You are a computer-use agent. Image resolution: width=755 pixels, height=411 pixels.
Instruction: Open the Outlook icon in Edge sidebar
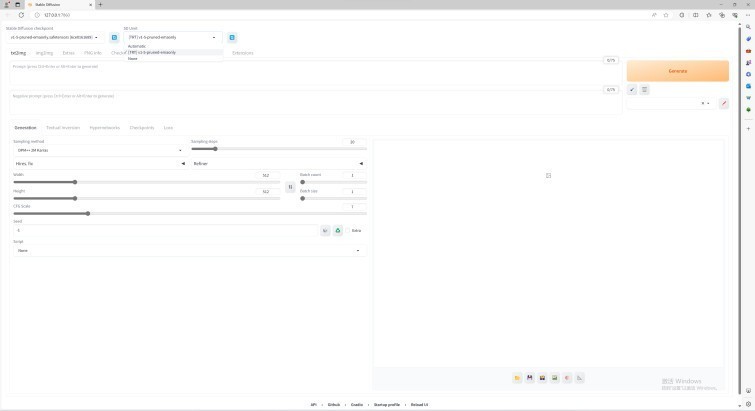pos(748,86)
